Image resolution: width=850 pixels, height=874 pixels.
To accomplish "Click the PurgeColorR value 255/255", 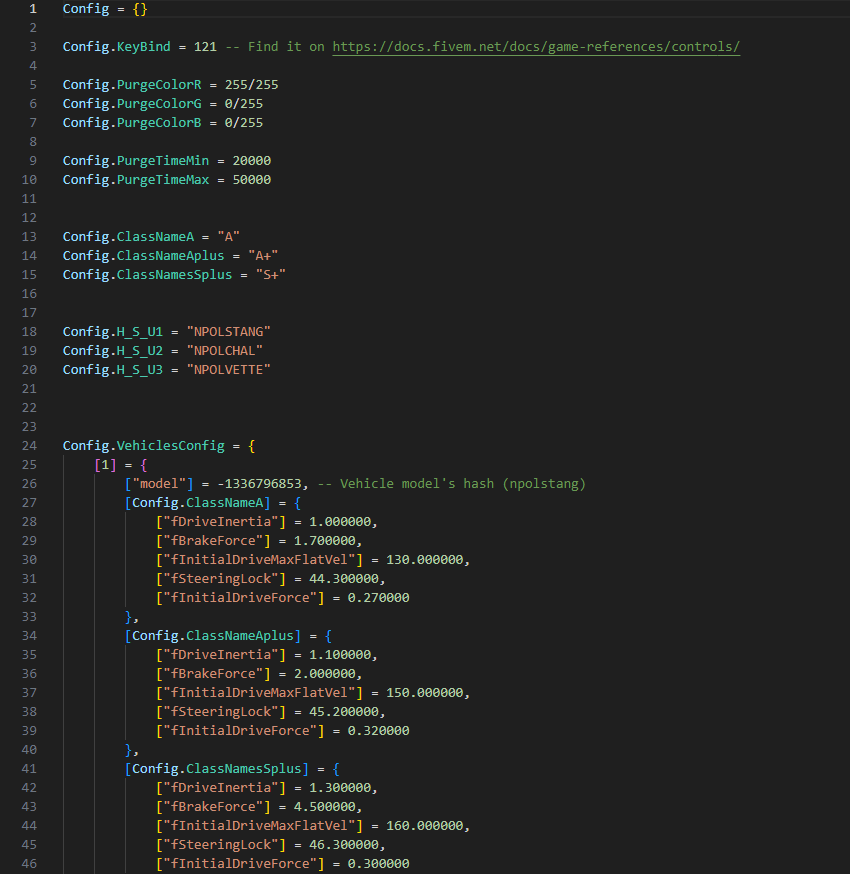I will click(x=251, y=85).
